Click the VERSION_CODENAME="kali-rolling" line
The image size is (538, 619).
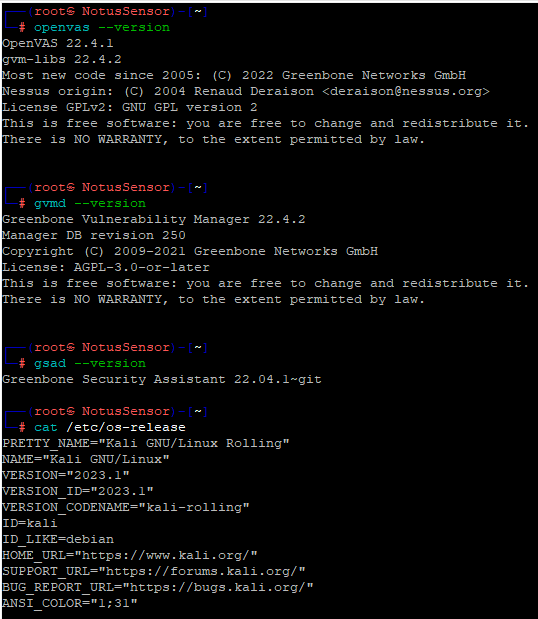pyautogui.click(x=126, y=508)
